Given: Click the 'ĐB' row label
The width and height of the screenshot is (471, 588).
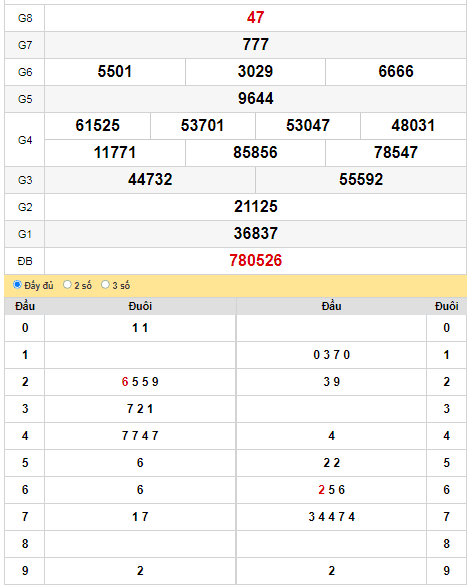Looking at the screenshot, I should (x=25, y=261).
